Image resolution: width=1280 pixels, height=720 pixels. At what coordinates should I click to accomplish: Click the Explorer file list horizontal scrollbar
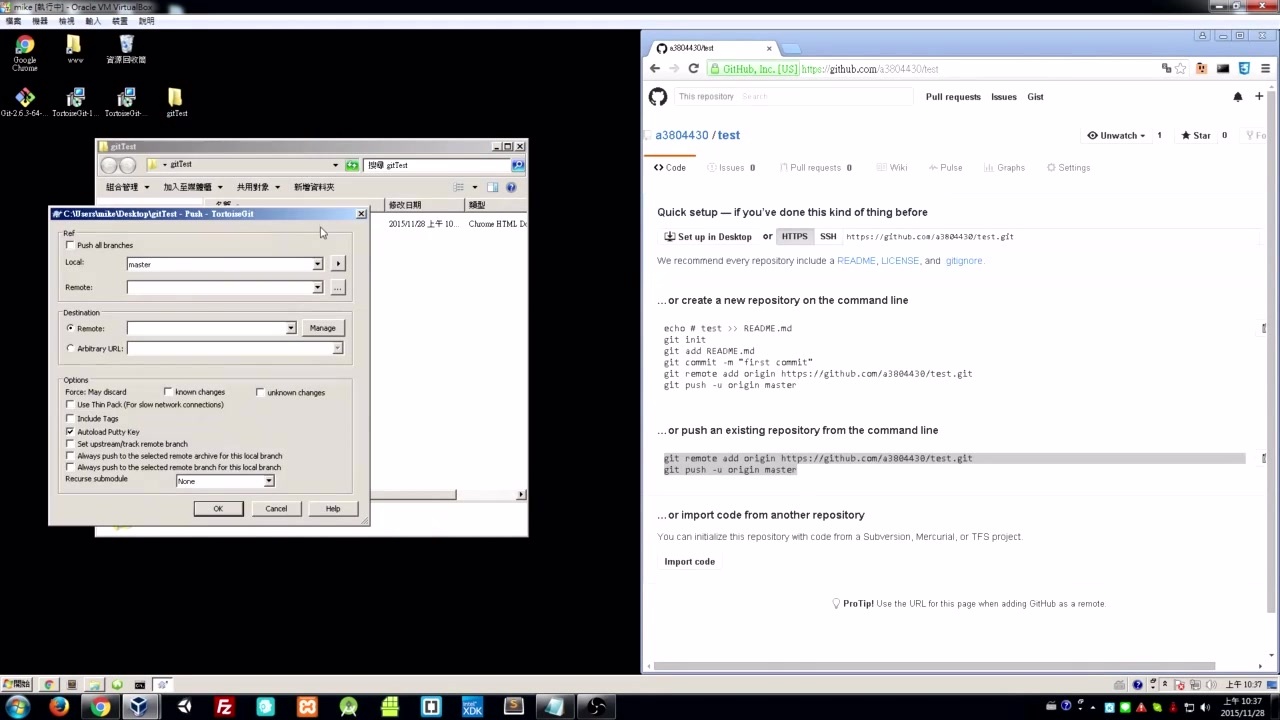point(413,495)
